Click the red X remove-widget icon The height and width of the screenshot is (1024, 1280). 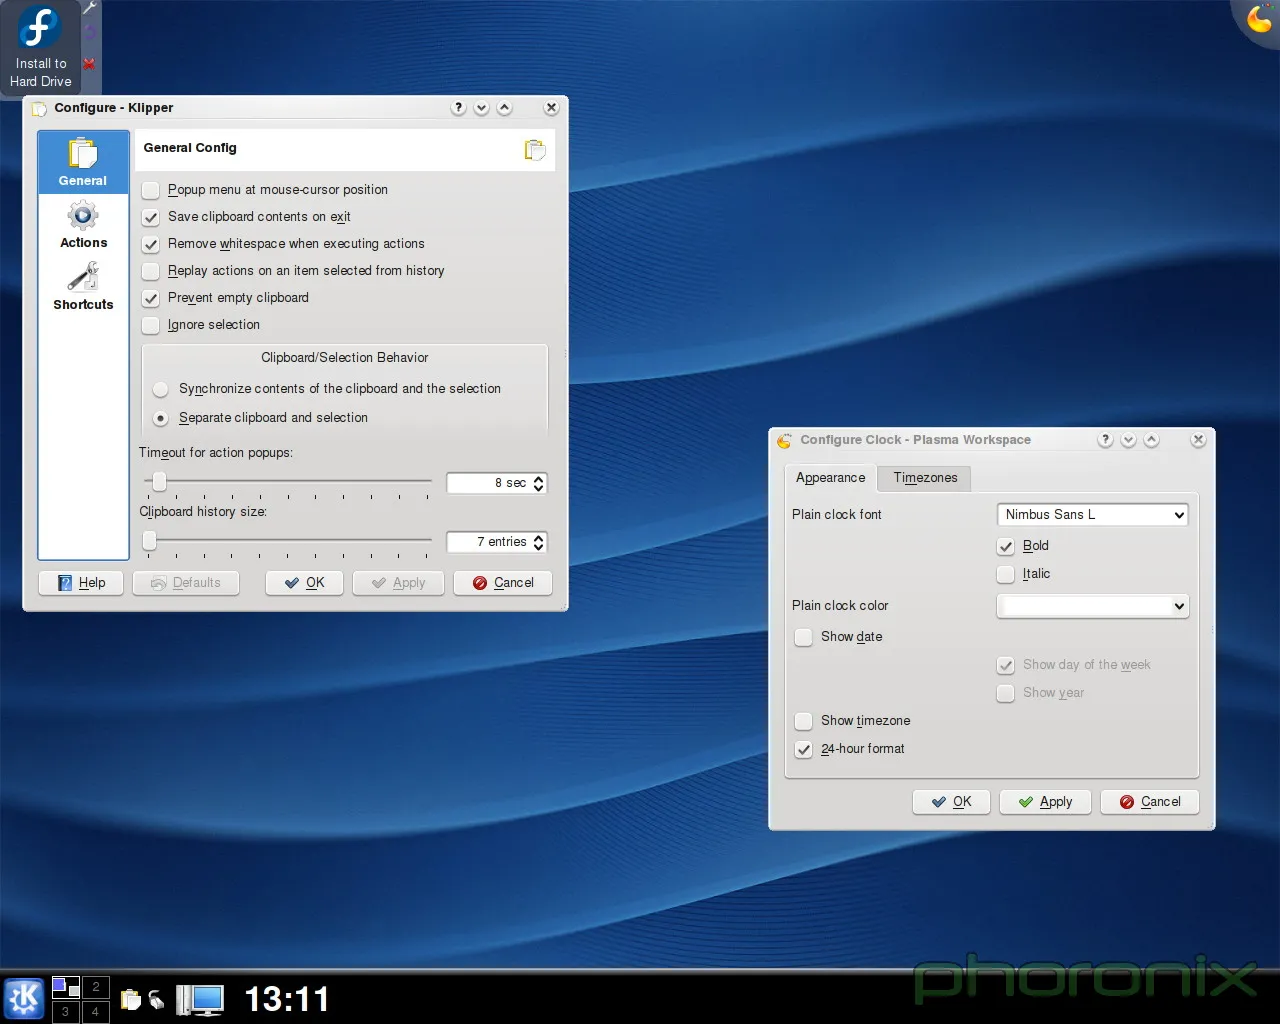coord(89,63)
